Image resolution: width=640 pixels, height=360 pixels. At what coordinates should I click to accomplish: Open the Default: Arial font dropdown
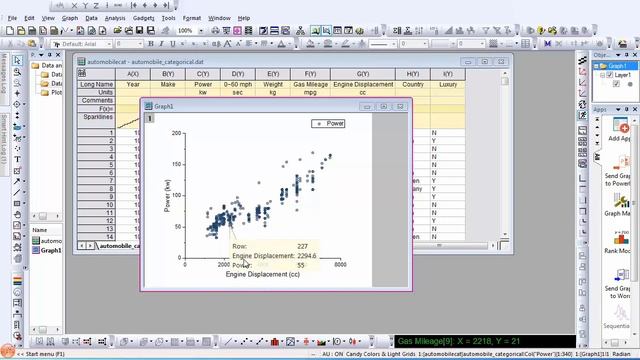[109, 44]
